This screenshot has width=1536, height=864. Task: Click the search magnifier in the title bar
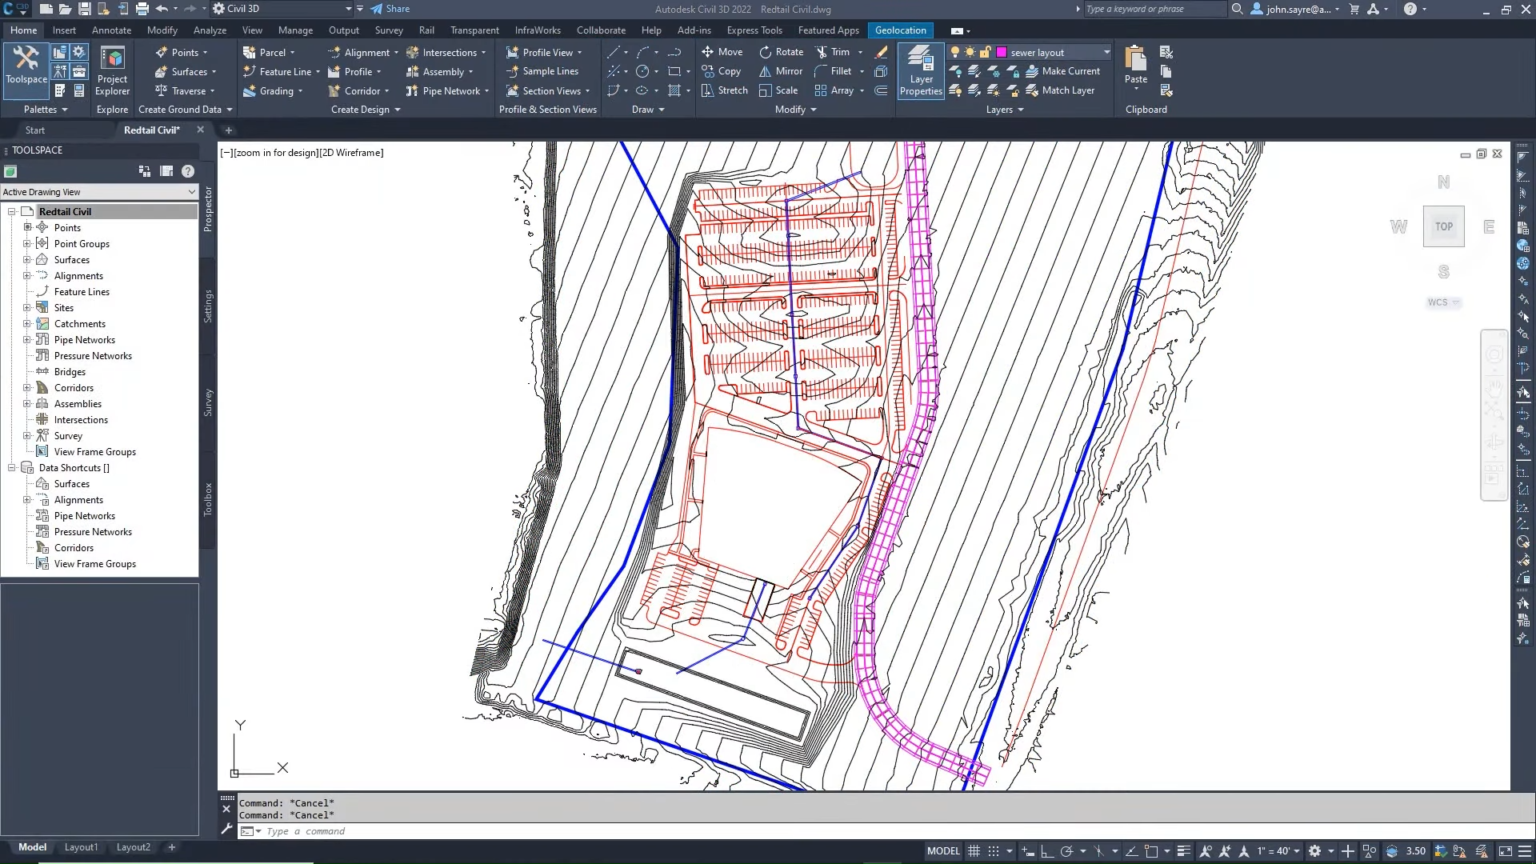(x=1237, y=9)
